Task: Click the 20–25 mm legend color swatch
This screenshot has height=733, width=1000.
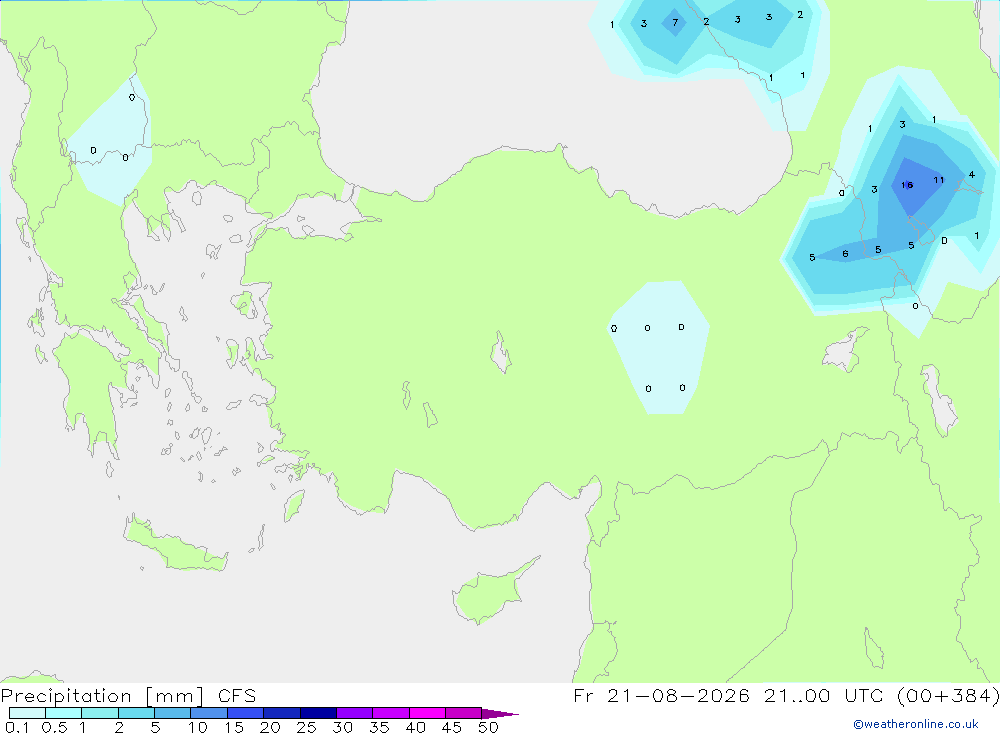Action: point(282,713)
